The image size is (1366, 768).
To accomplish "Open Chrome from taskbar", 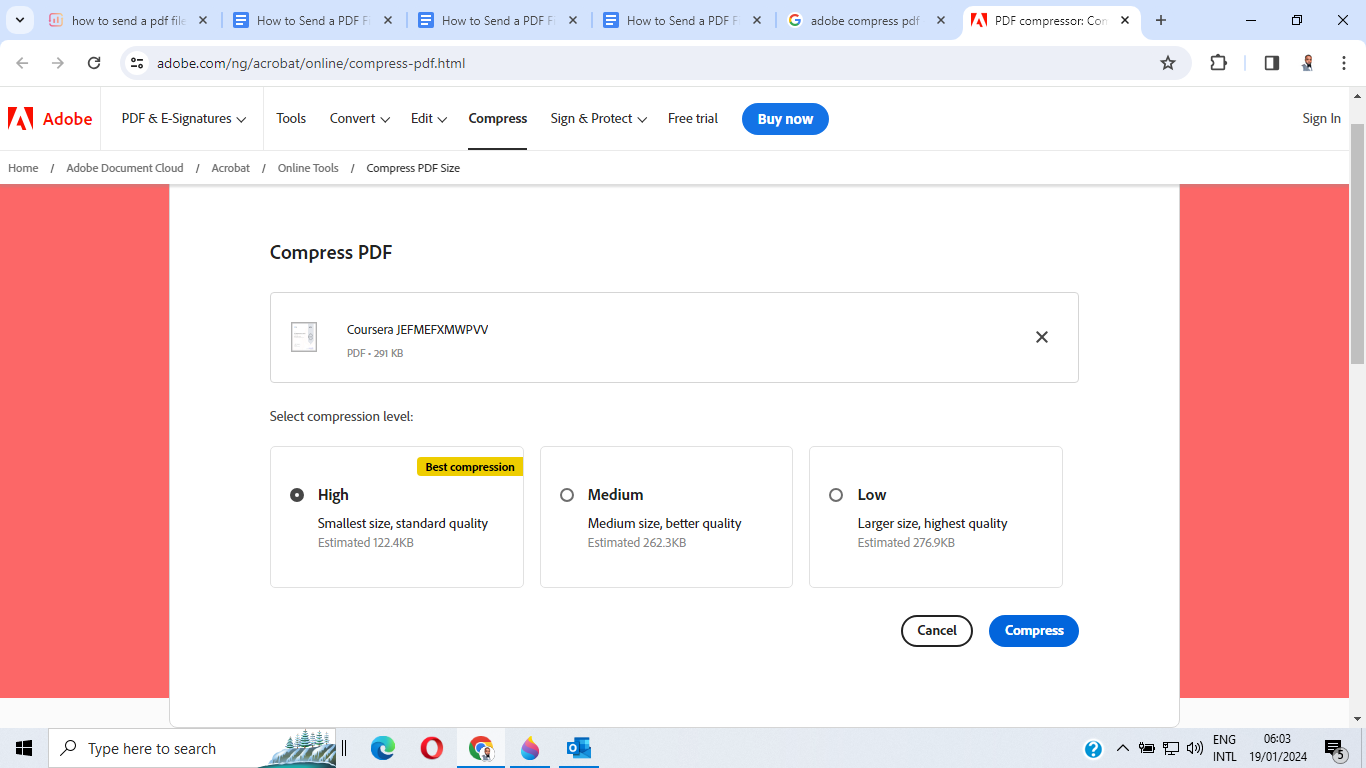I will click(481, 748).
